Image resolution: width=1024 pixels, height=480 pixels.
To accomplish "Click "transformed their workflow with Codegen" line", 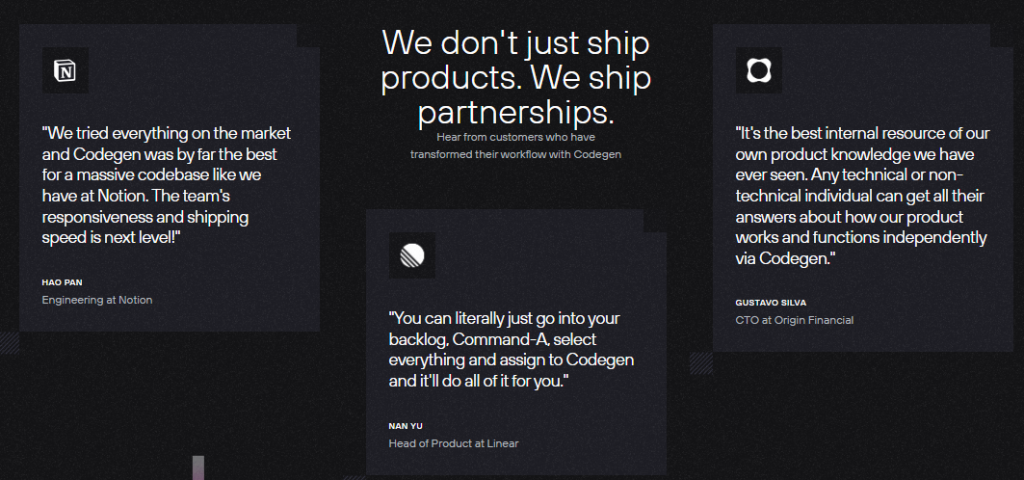I will pyautogui.click(x=517, y=154).
